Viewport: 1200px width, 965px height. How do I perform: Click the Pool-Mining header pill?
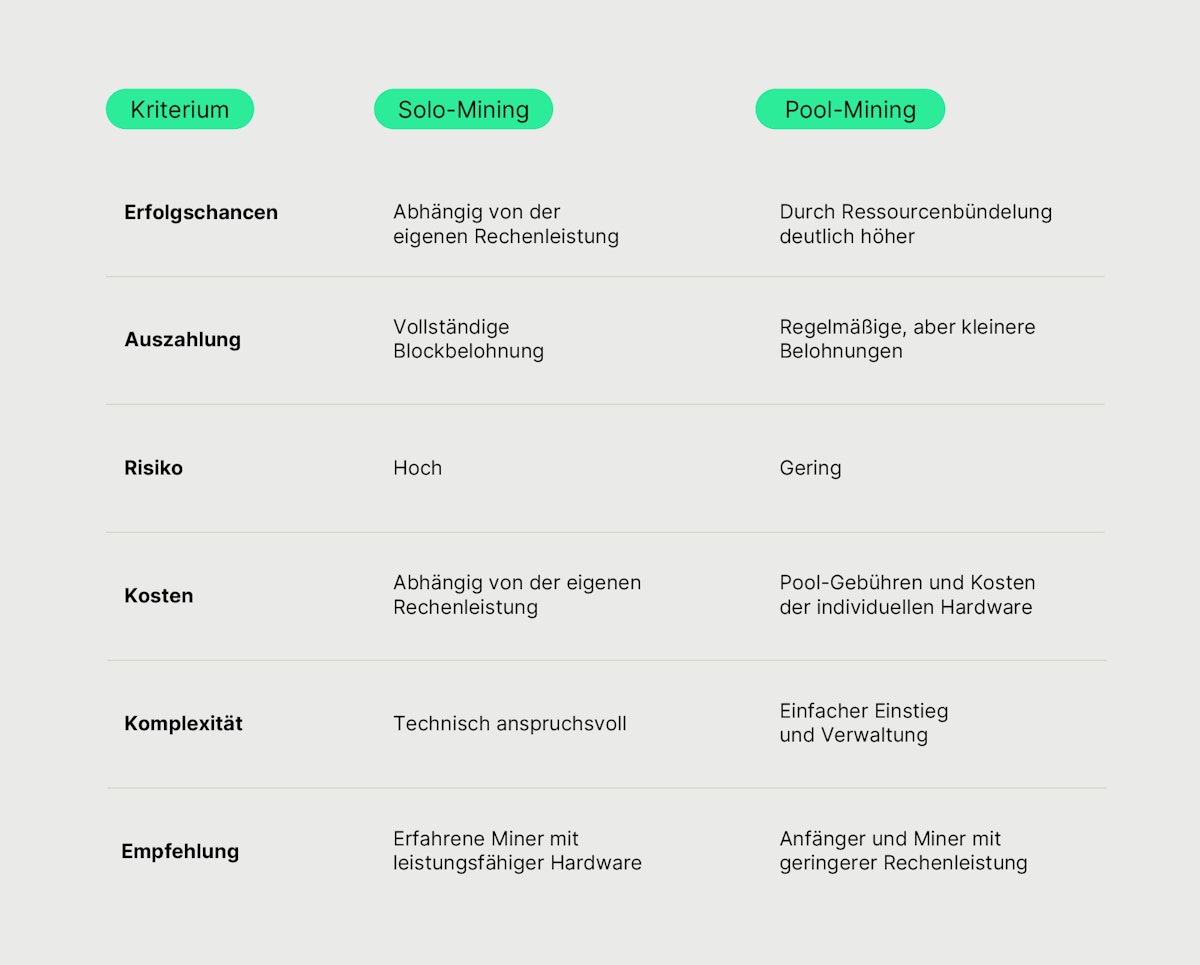click(x=850, y=109)
